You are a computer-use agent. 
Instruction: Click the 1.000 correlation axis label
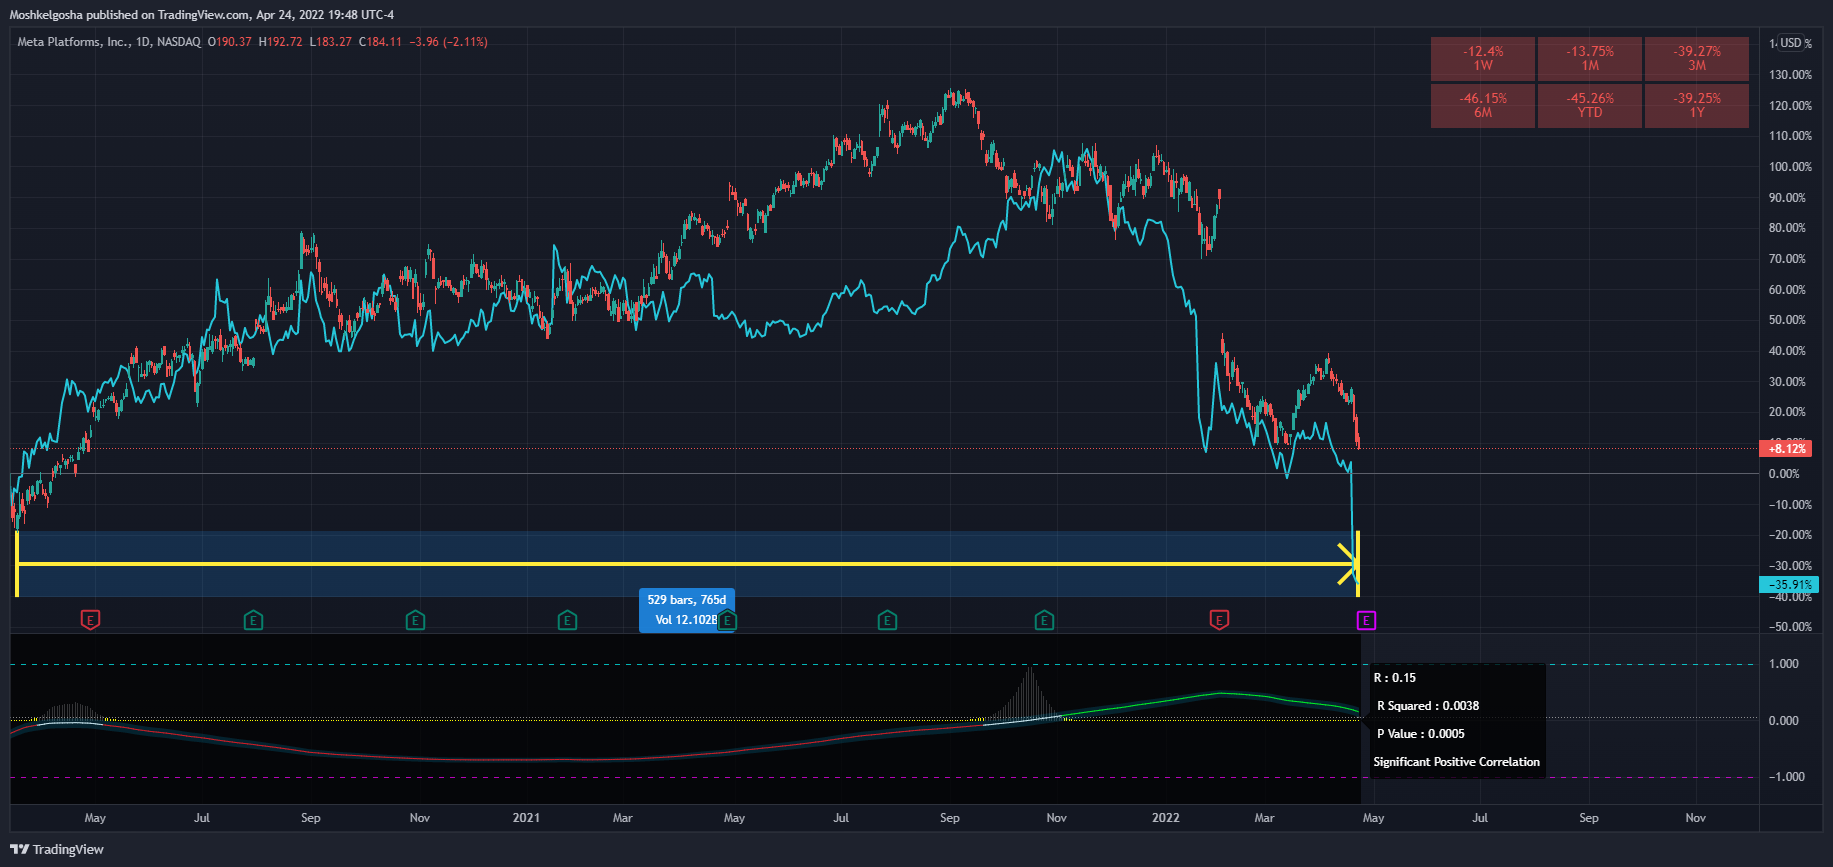click(1784, 664)
